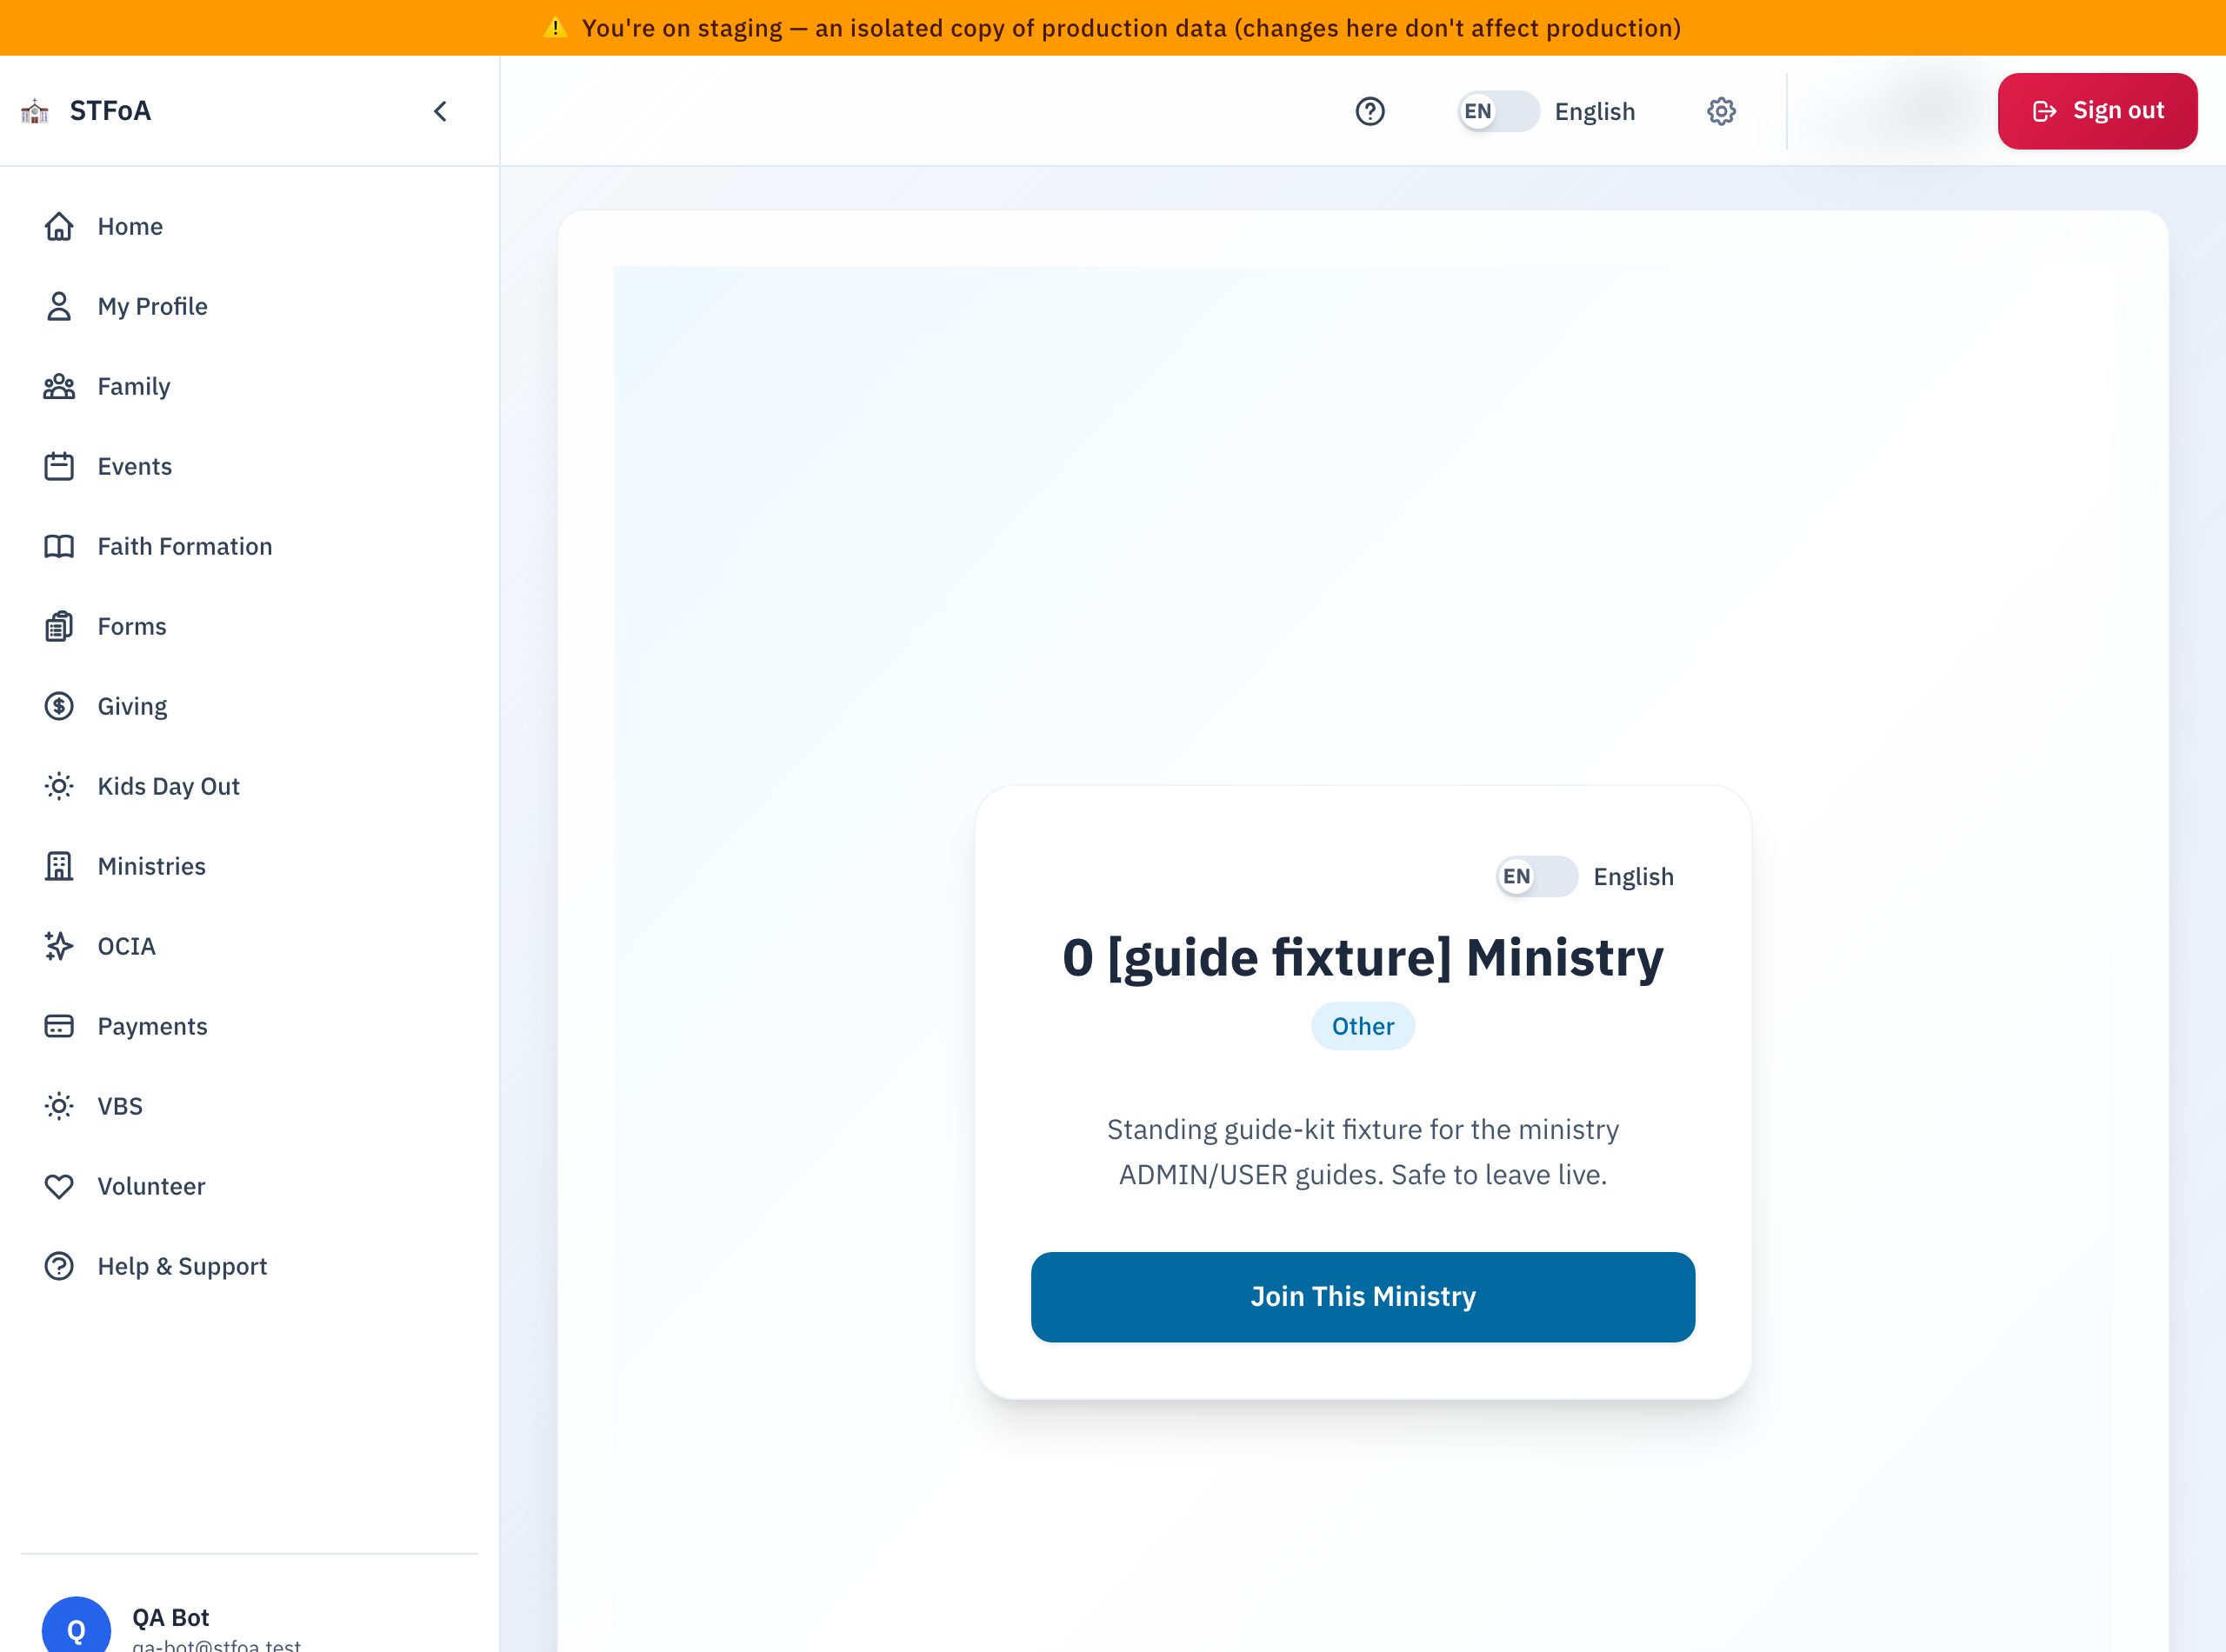Click the "Standing guide-kit fixture" description text

(x=1363, y=1152)
